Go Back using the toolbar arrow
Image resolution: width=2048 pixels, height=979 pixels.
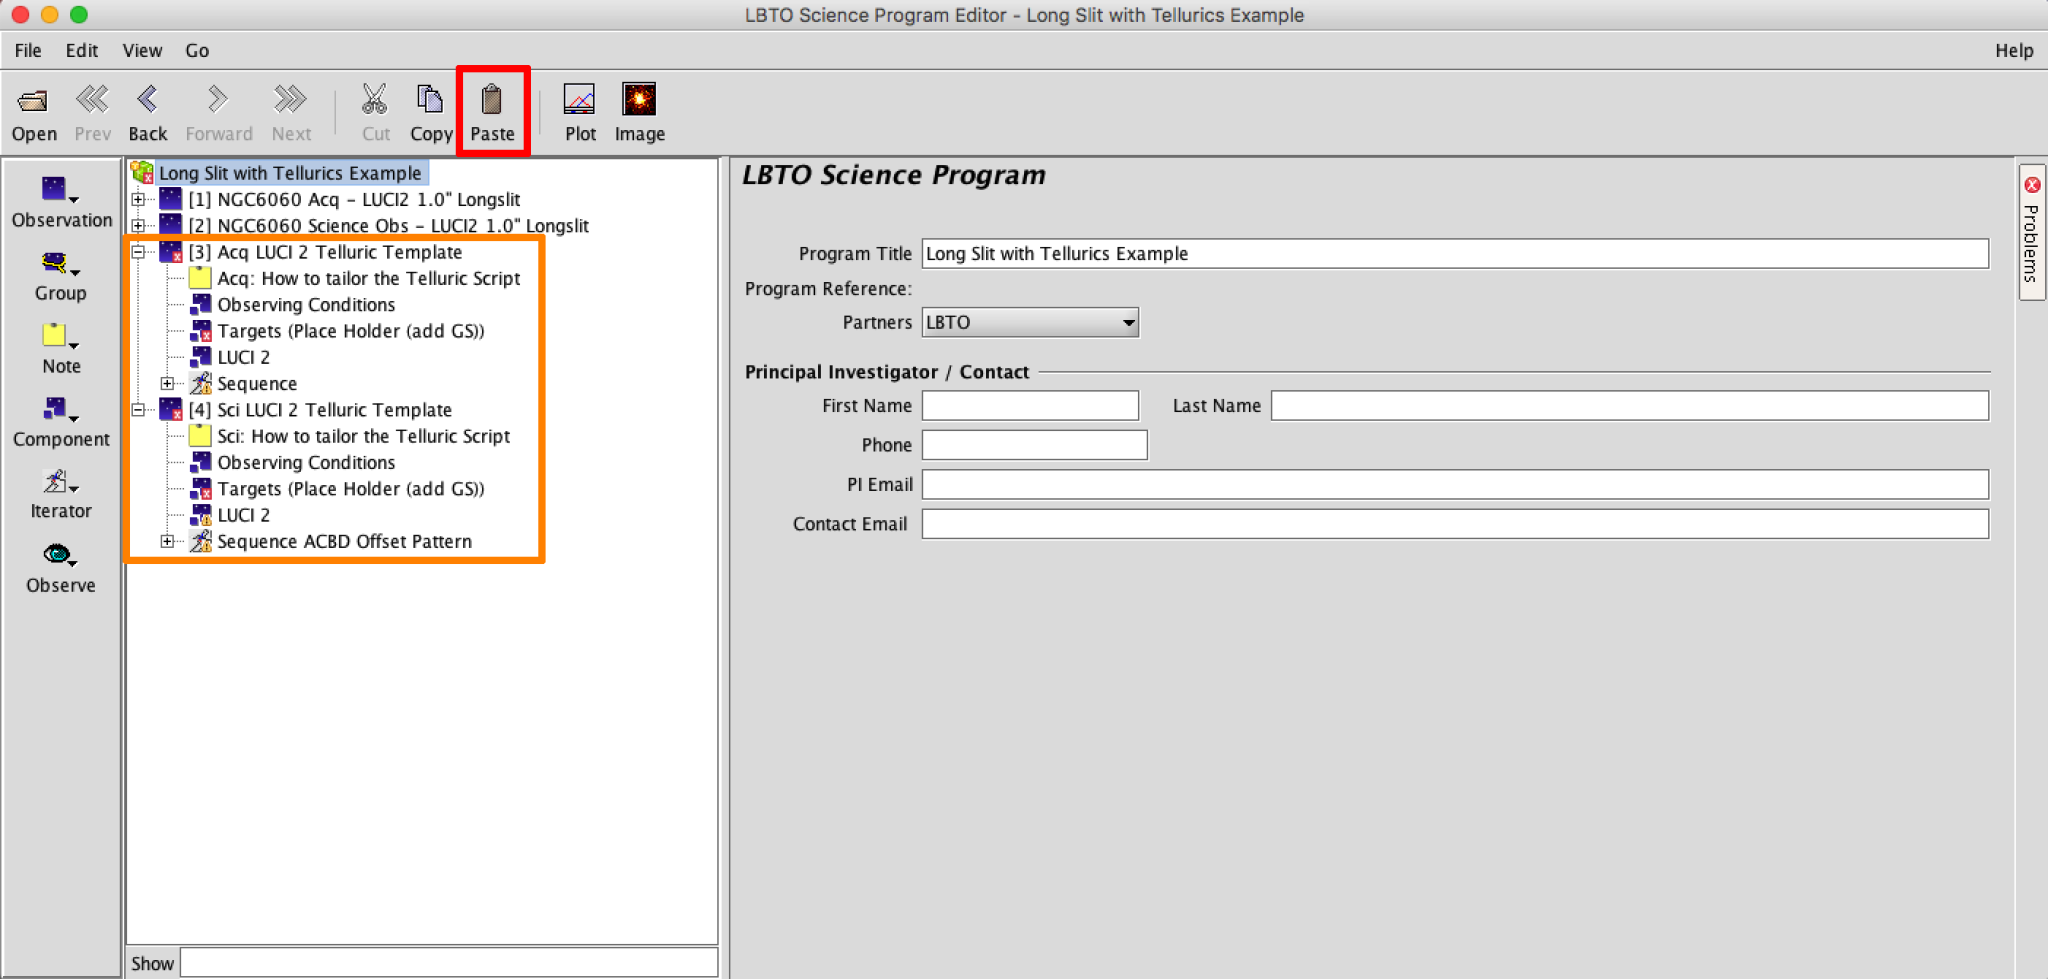(148, 100)
